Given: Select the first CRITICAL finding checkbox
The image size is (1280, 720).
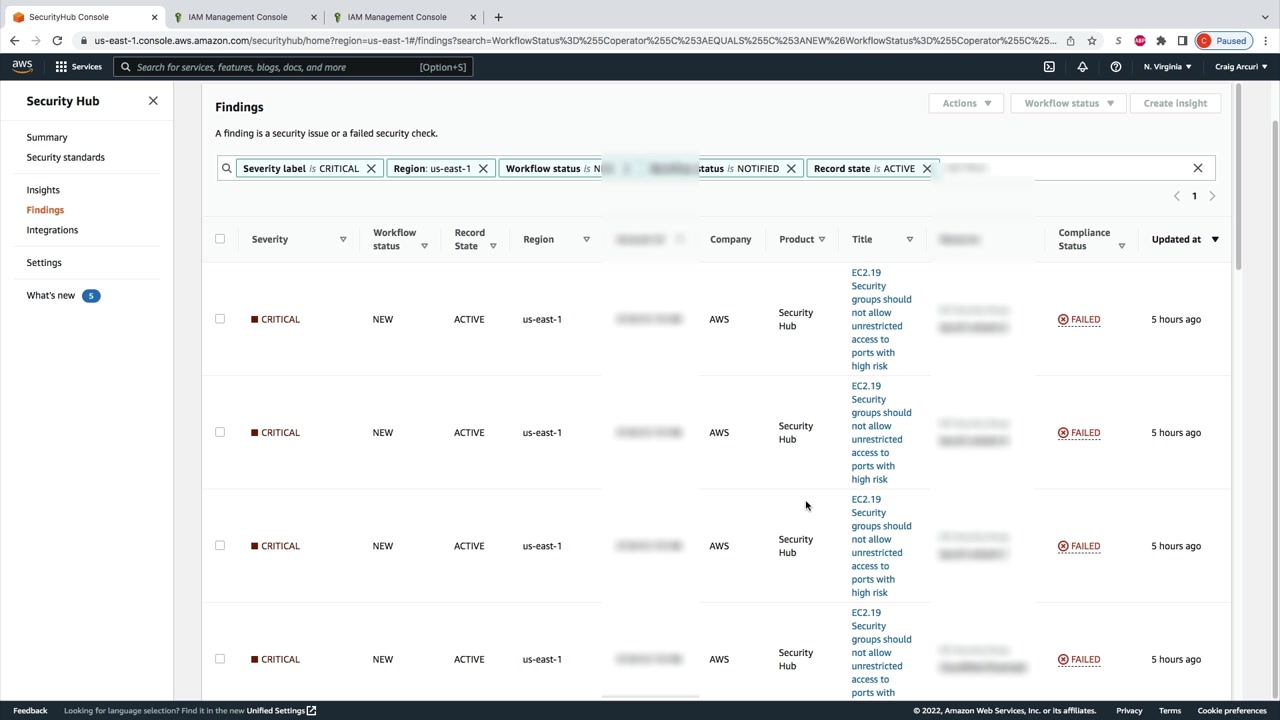Looking at the screenshot, I should click(220, 319).
